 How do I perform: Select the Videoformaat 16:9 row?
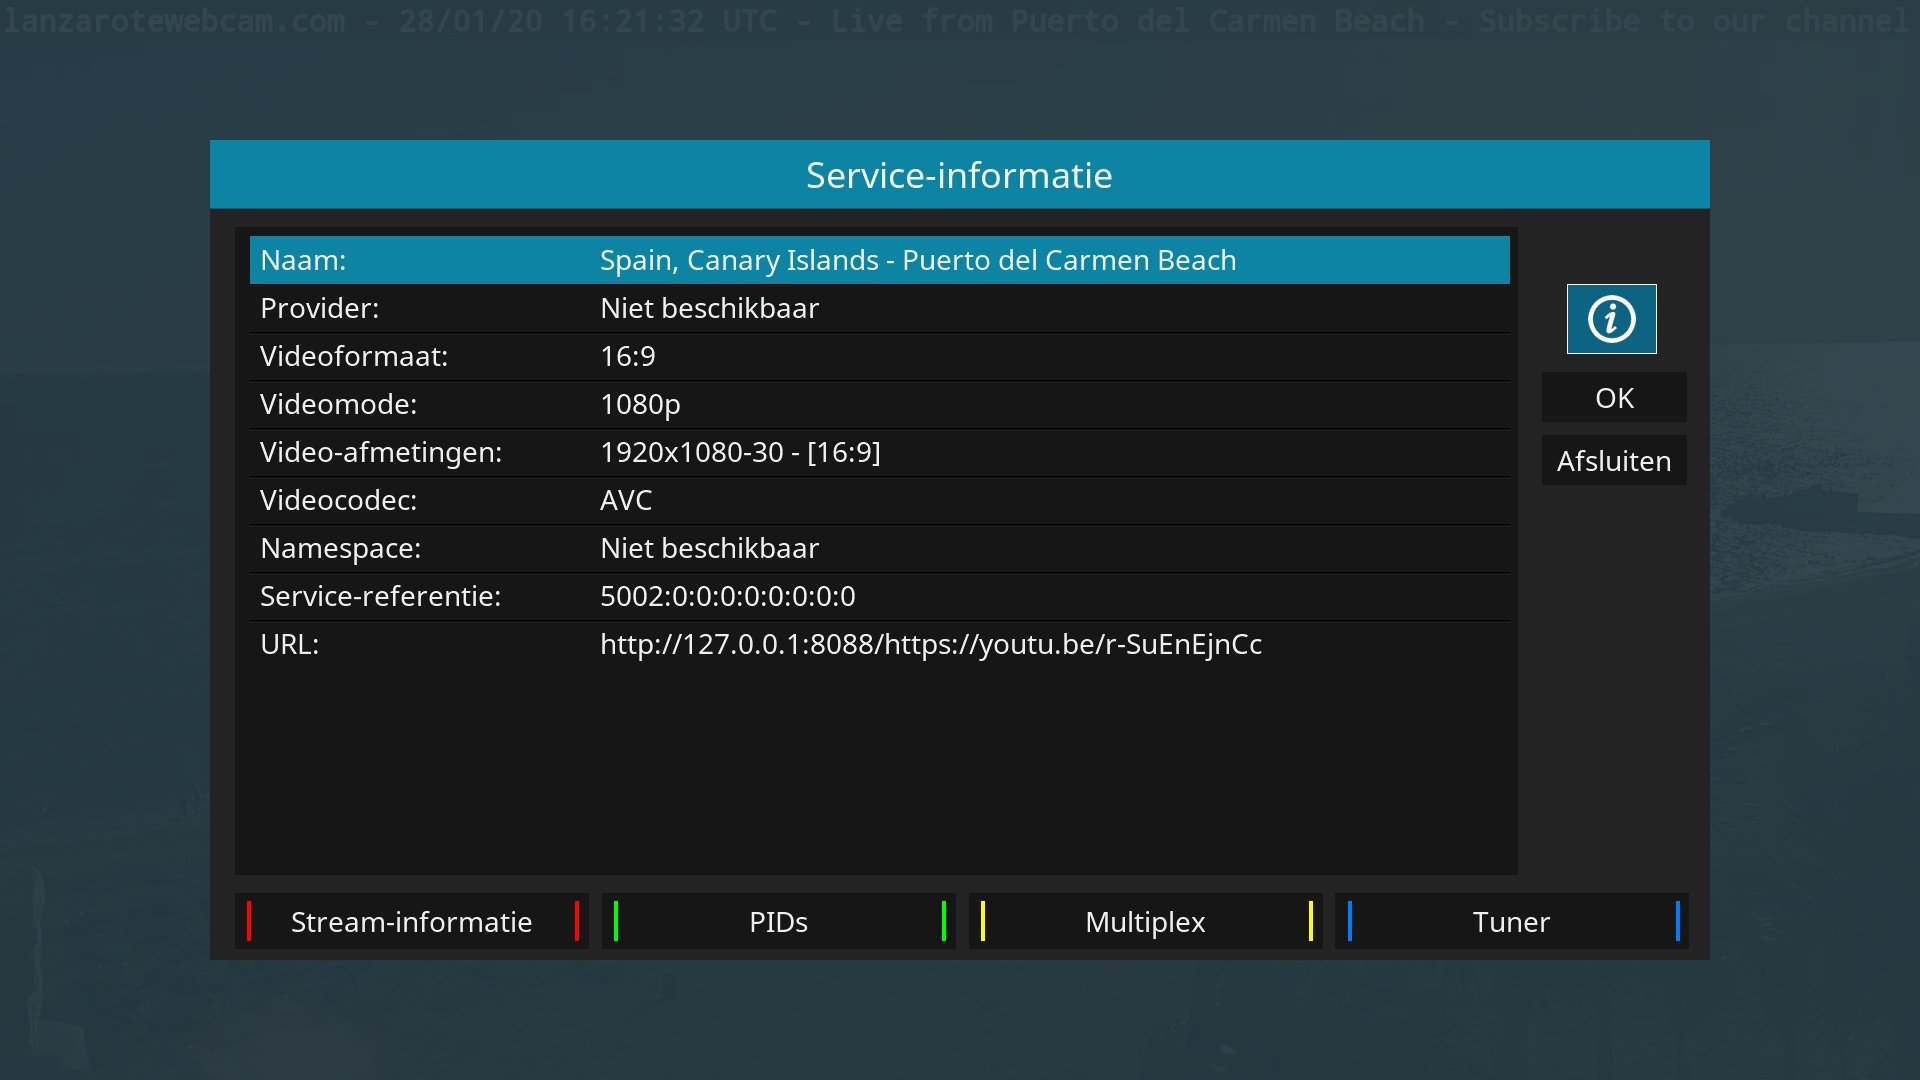(878, 356)
